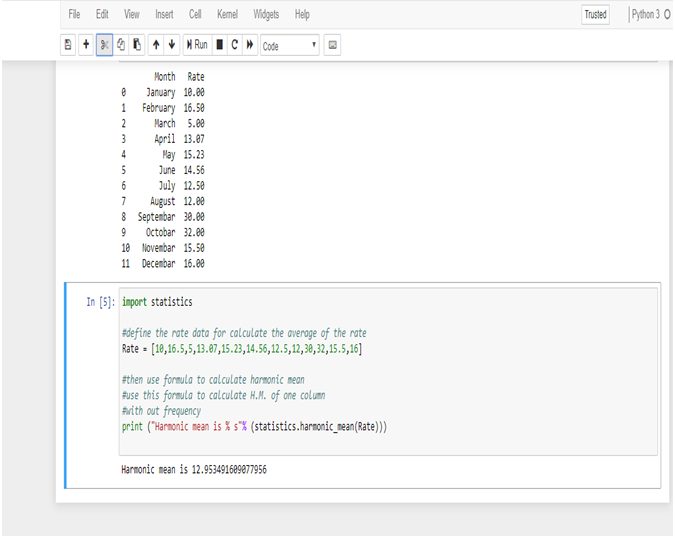Select the In [5] cell prompt
675x536 pixels.
click(x=100, y=302)
